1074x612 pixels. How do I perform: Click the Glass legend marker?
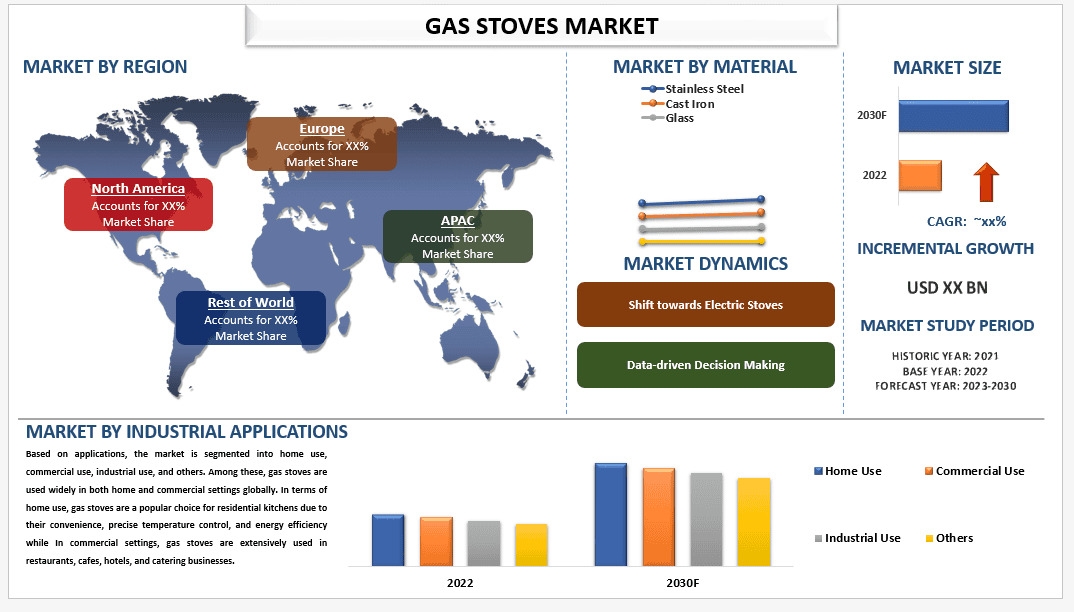(x=652, y=118)
